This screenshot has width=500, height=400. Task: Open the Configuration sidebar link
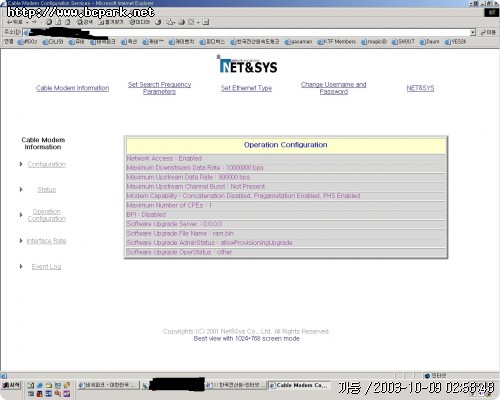tap(47, 164)
